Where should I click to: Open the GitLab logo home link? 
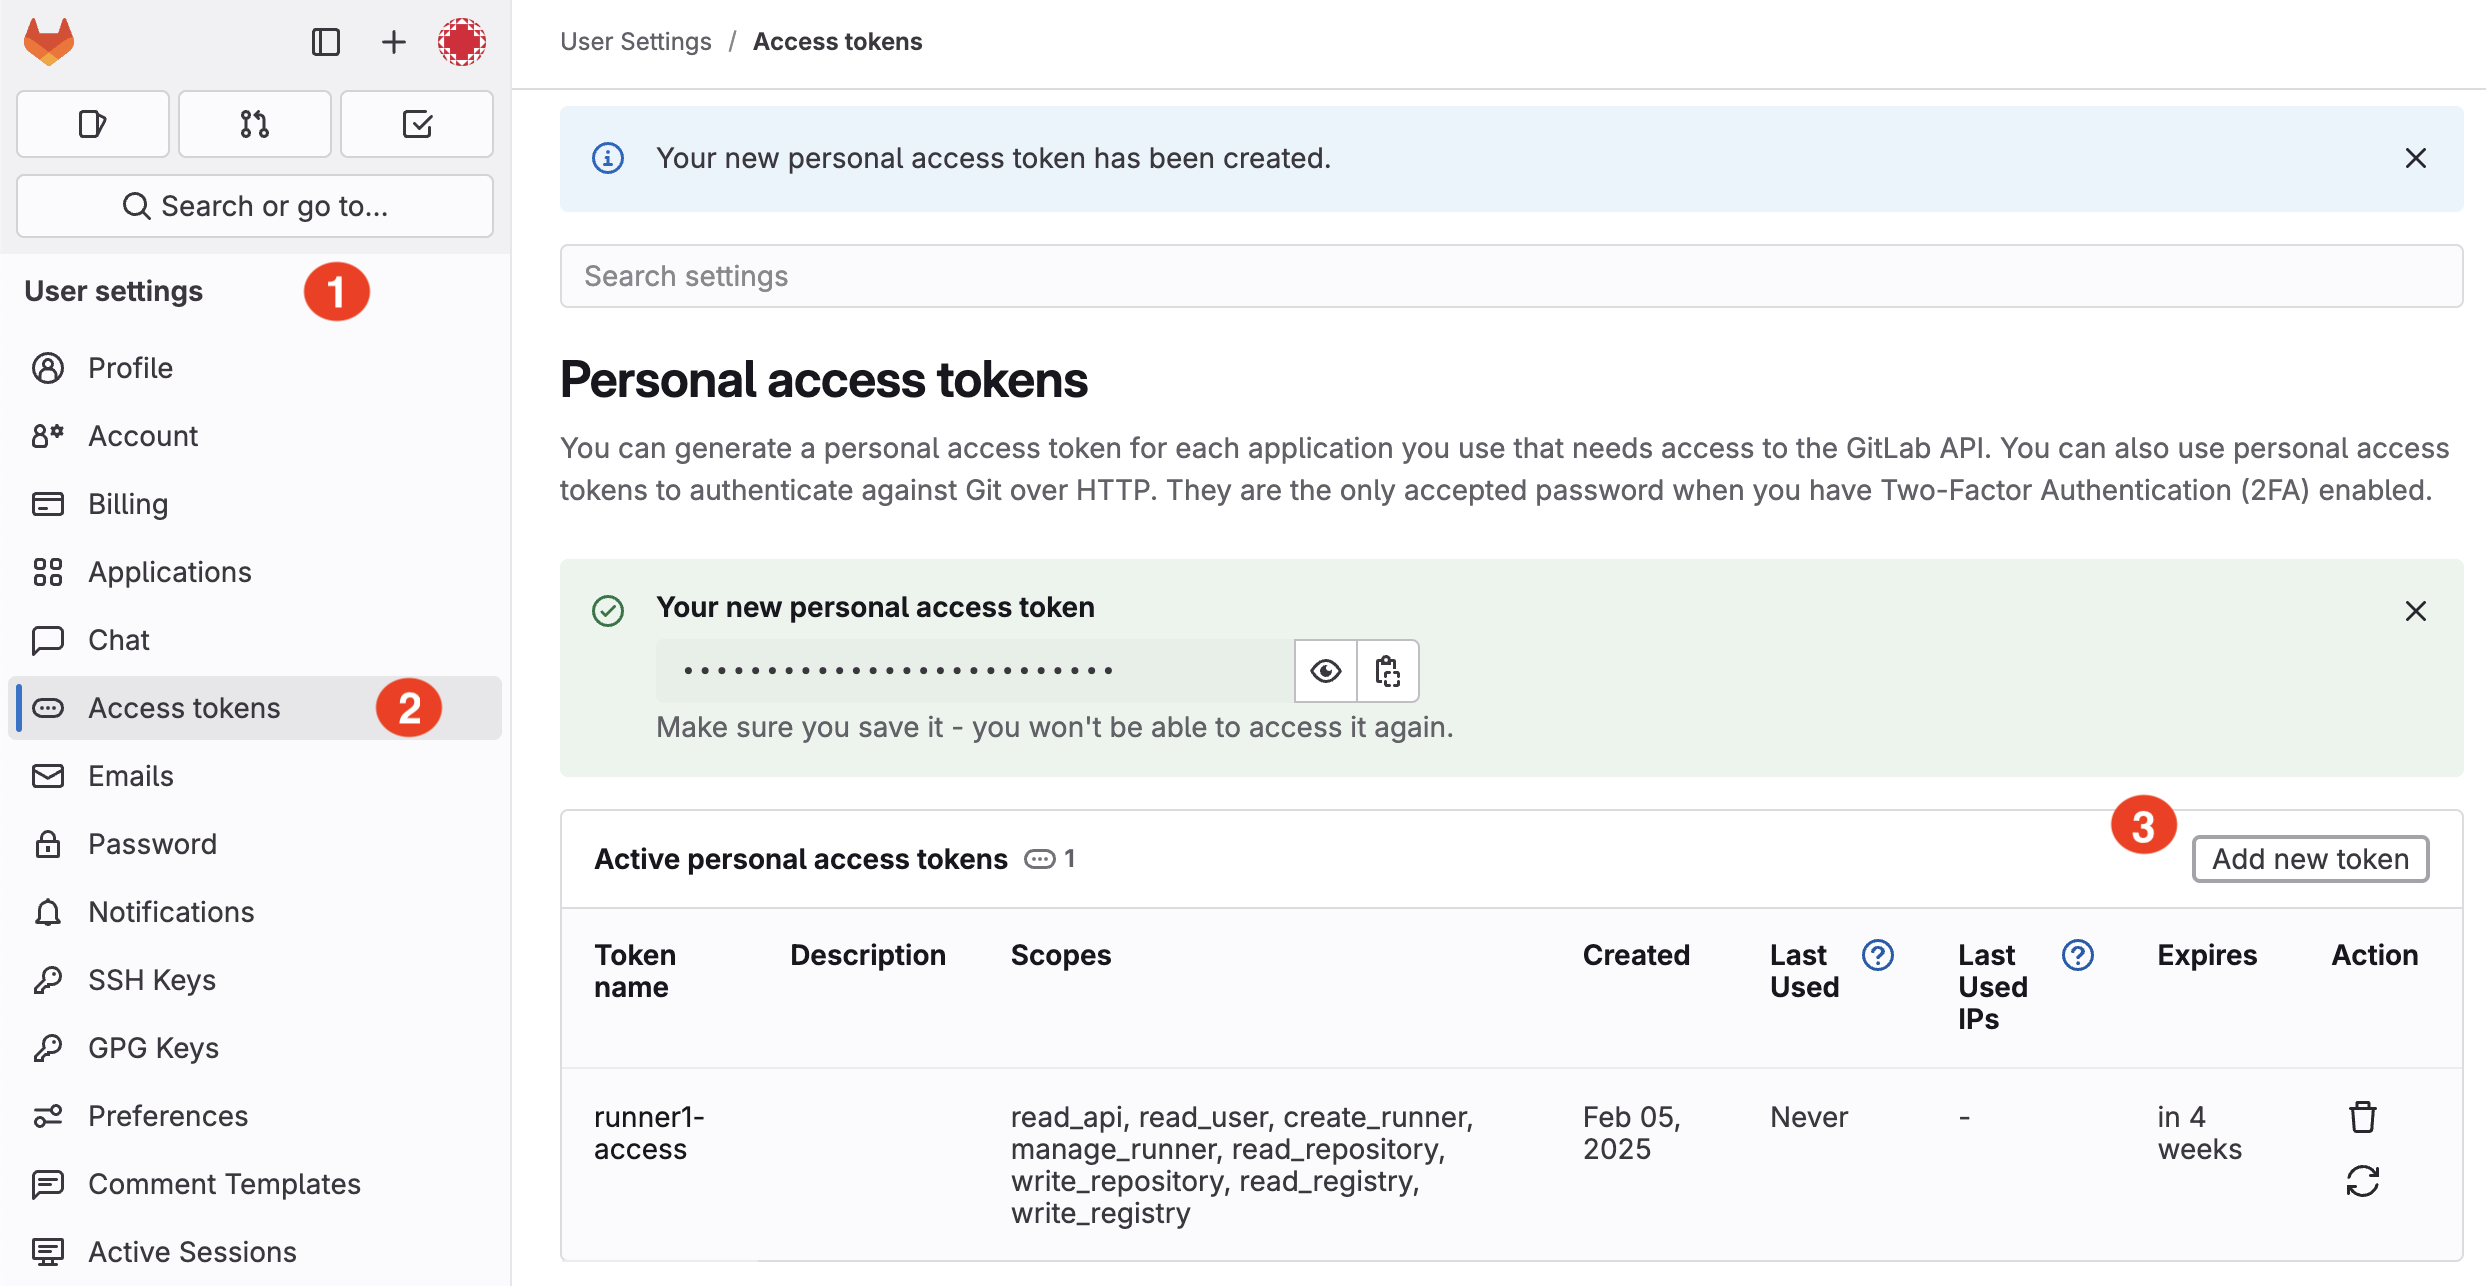pyautogui.click(x=49, y=42)
